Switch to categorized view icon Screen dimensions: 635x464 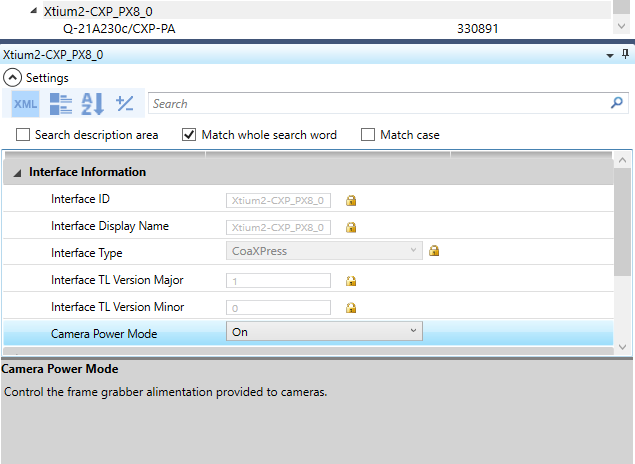click(x=60, y=103)
